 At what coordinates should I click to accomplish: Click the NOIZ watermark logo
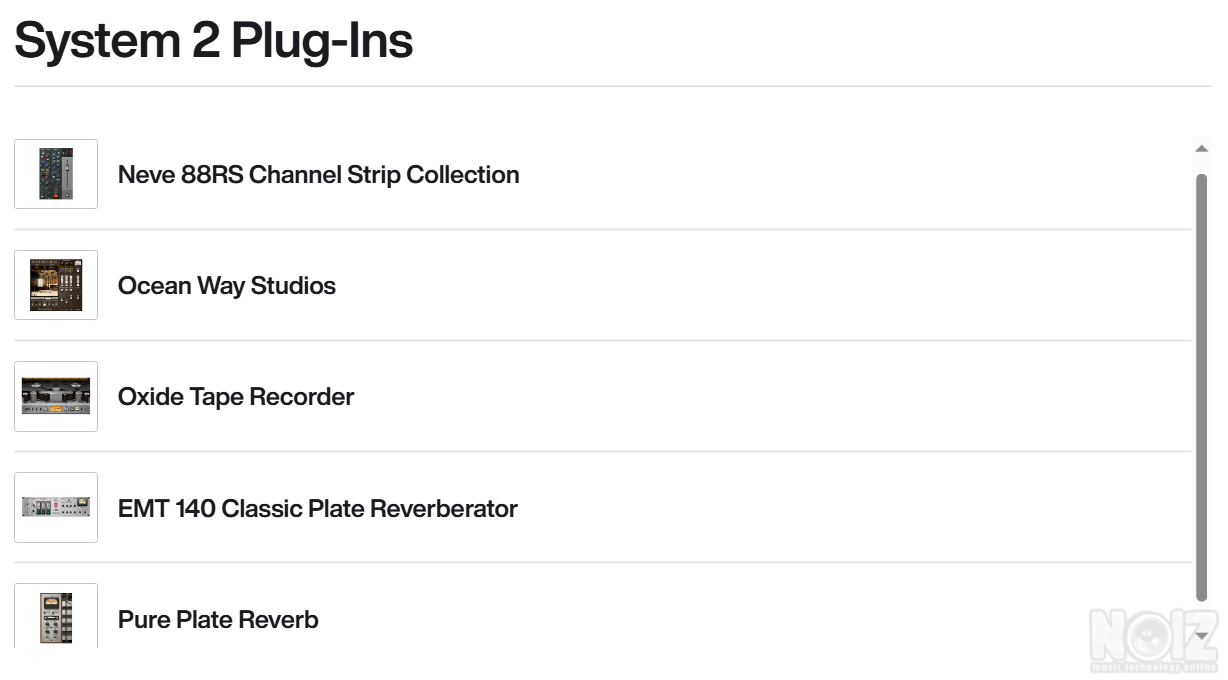click(x=1153, y=639)
